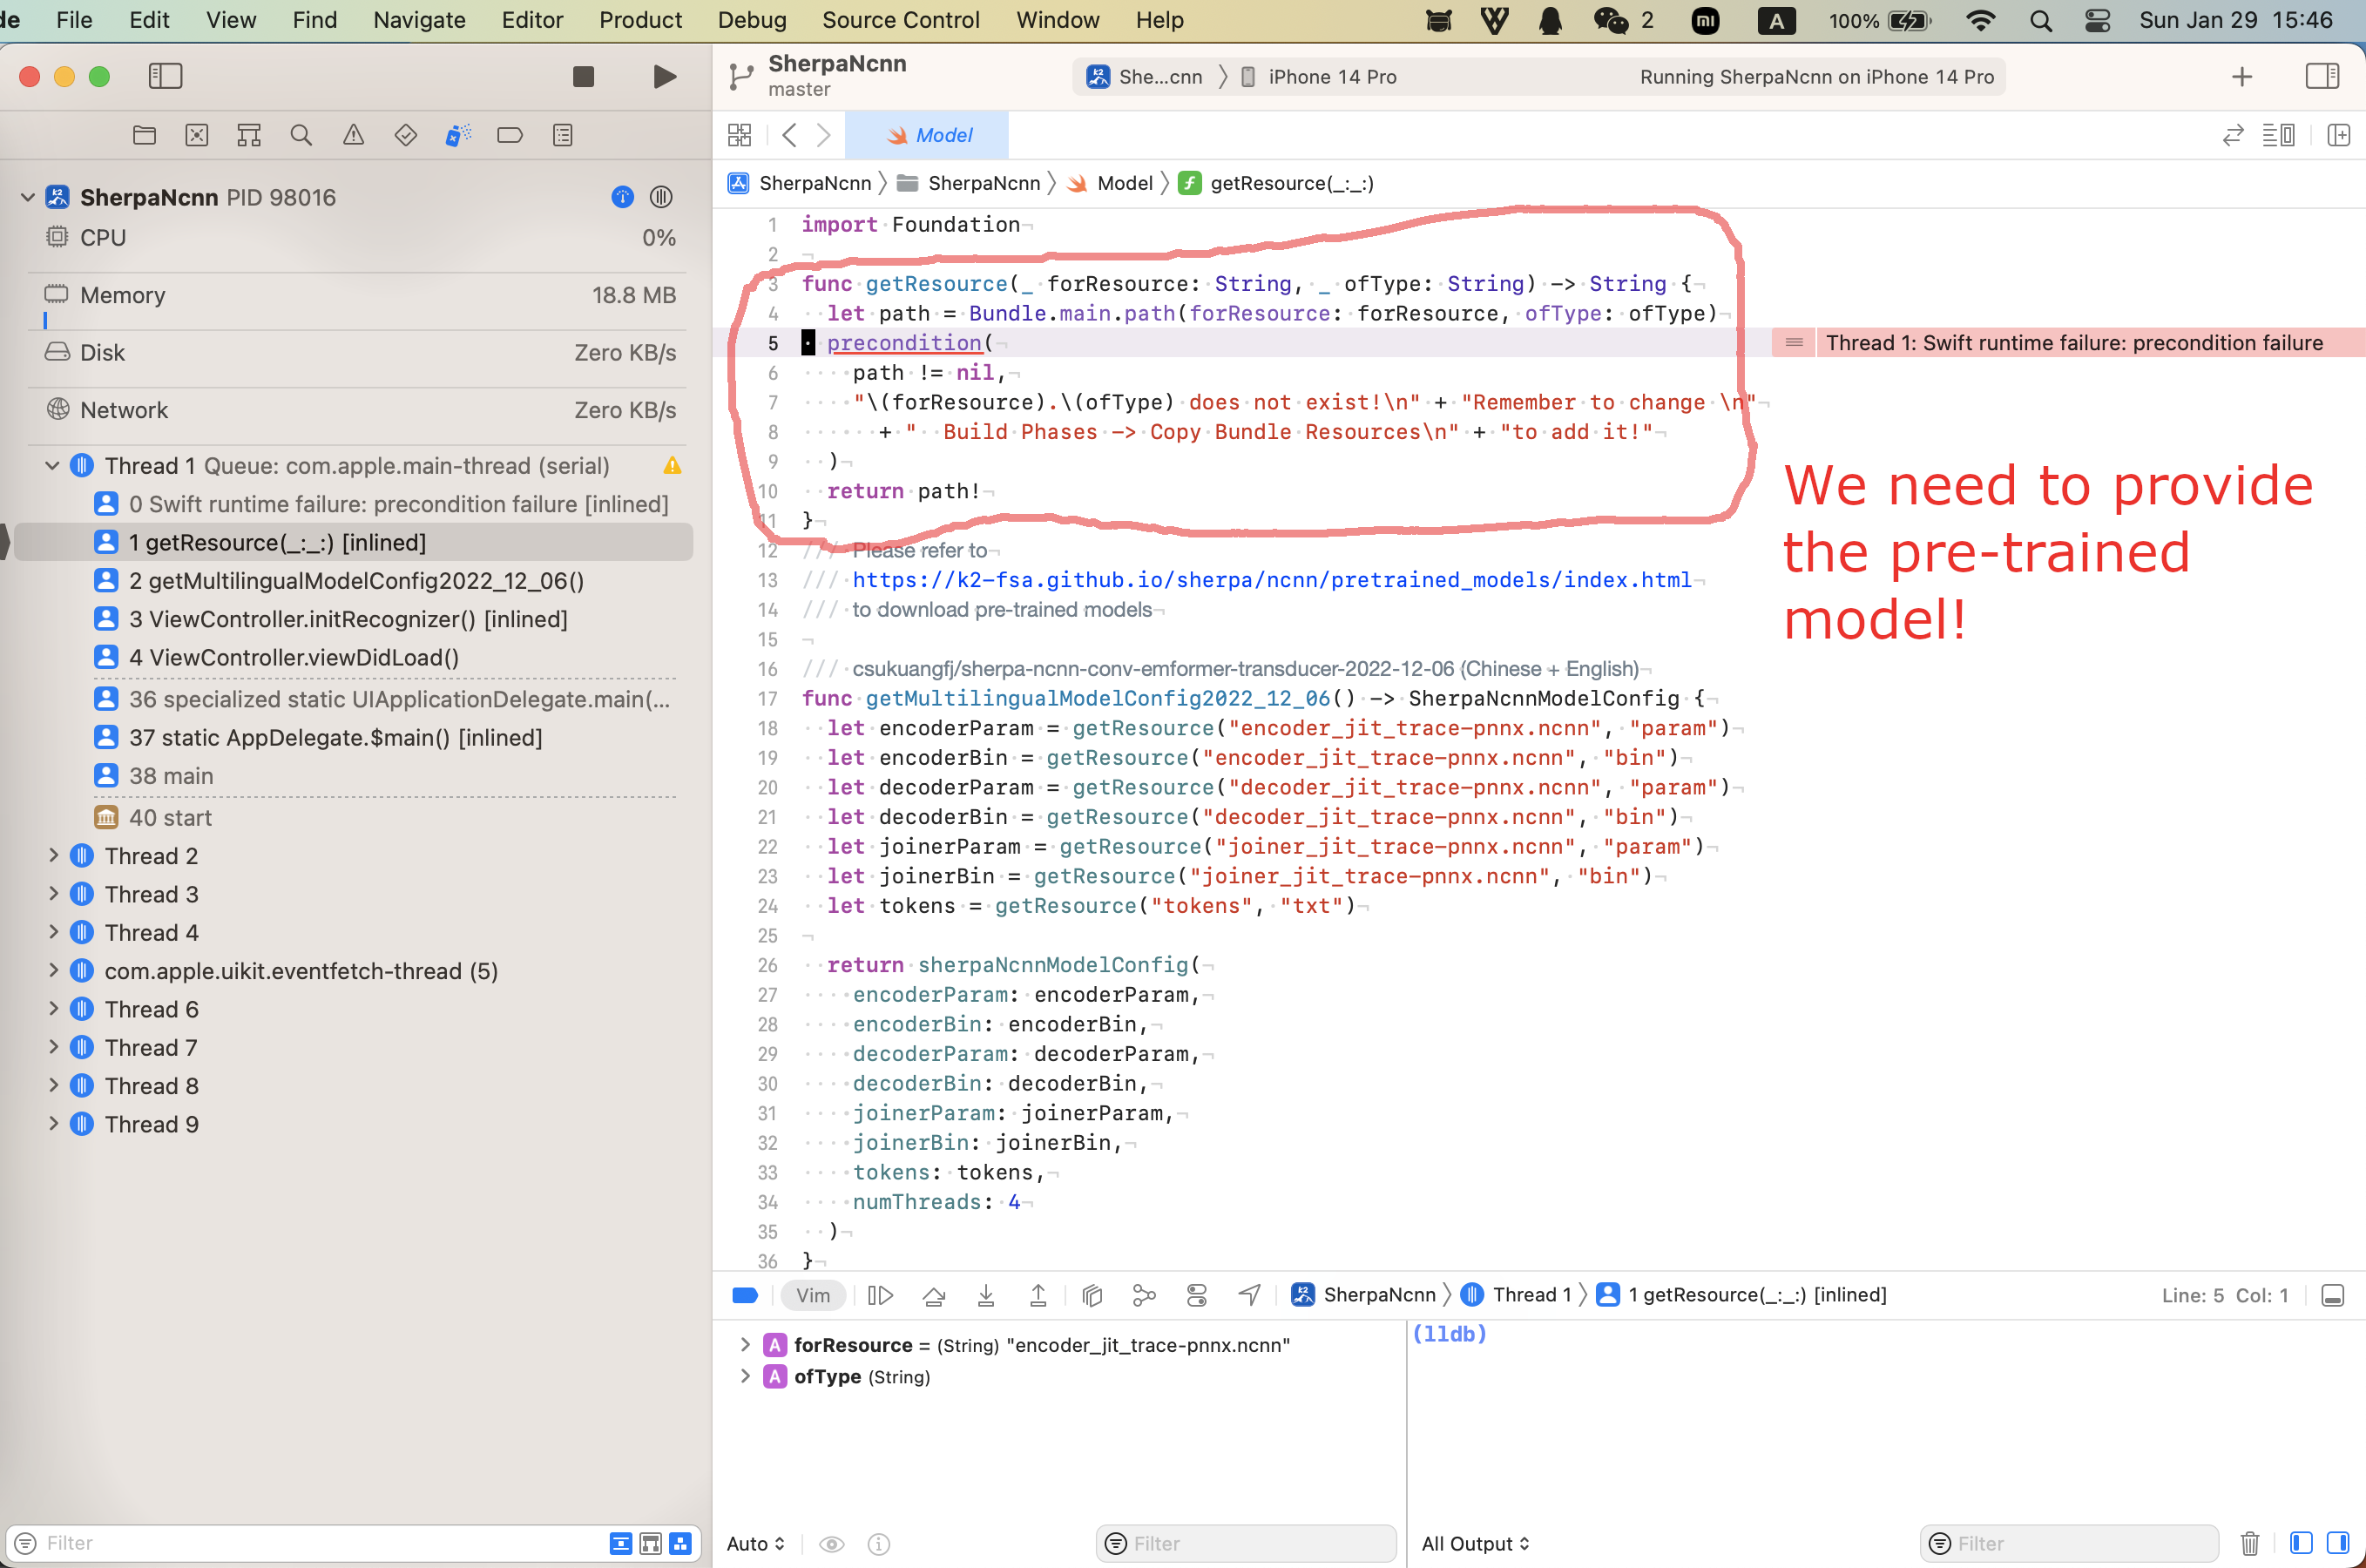Open the Project navigator folder icon
The width and height of the screenshot is (2366, 1568).
click(144, 135)
